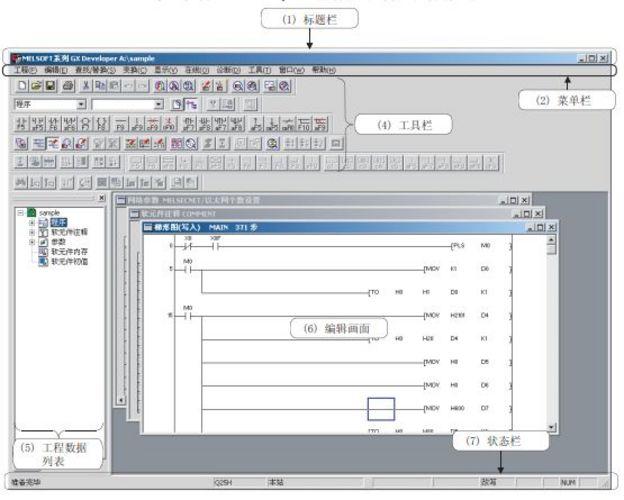The image size is (624, 500).
Task: Collapse the sample root tree node
Action: [20, 213]
